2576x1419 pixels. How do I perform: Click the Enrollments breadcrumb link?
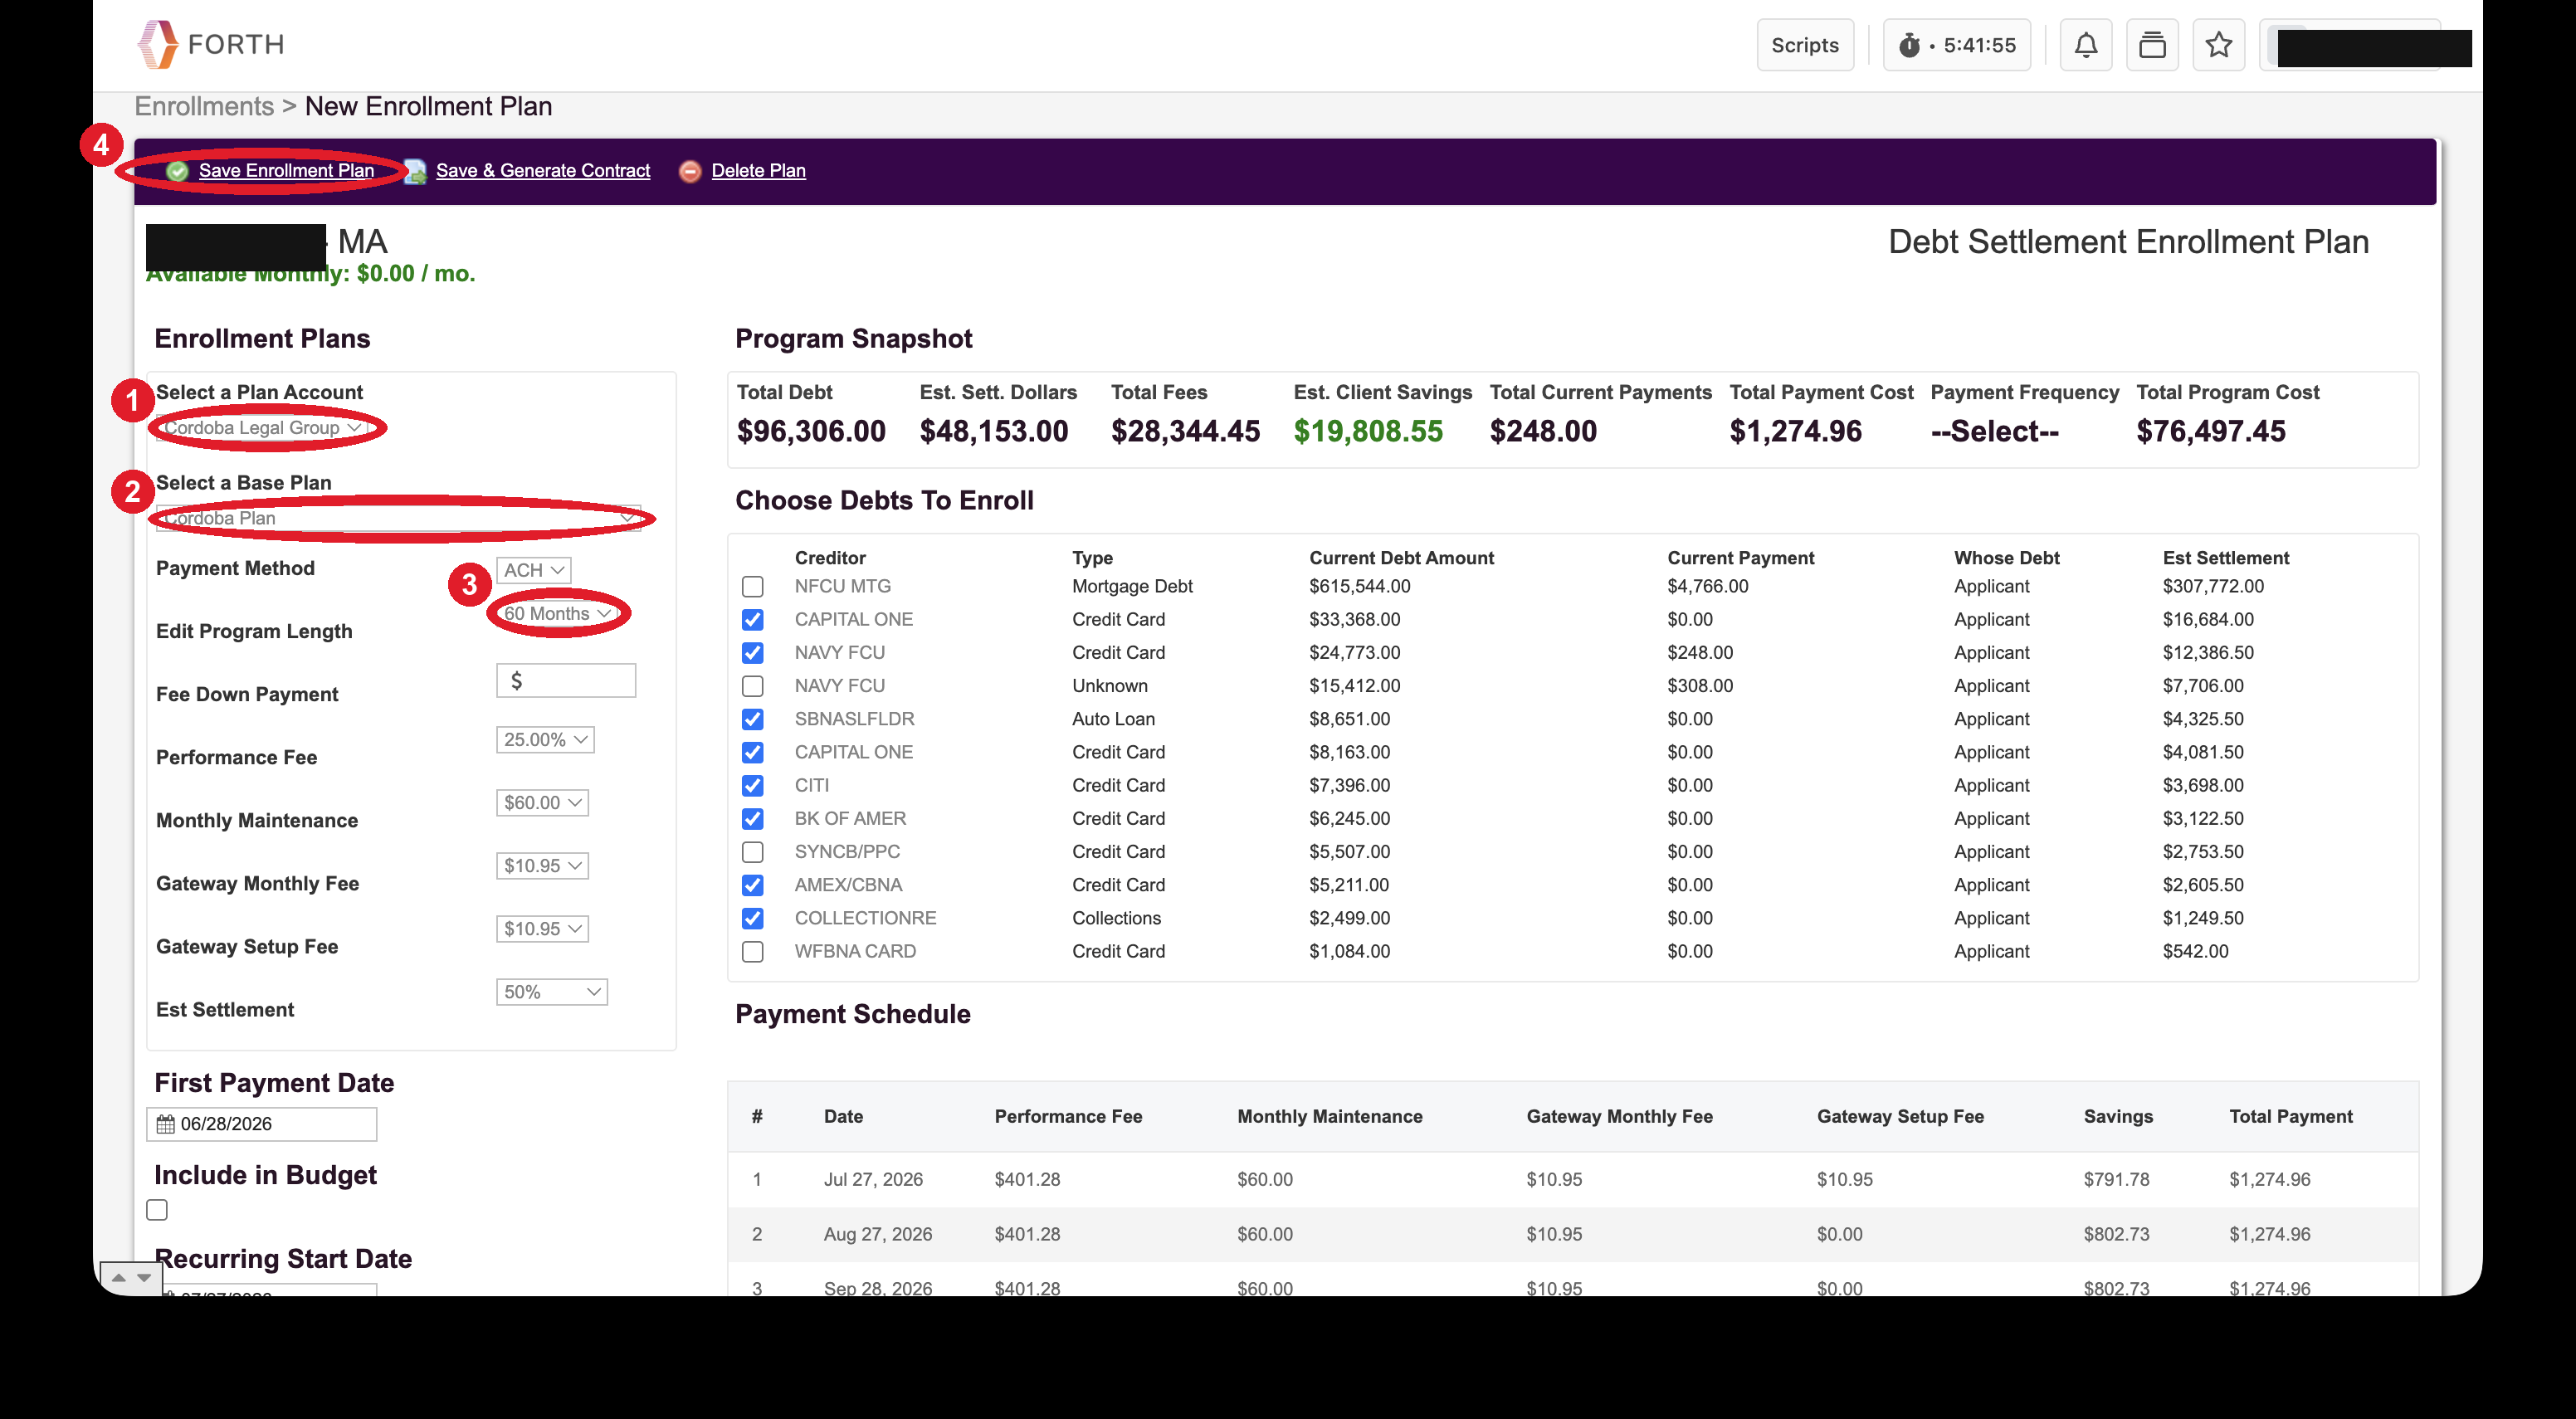point(204,106)
